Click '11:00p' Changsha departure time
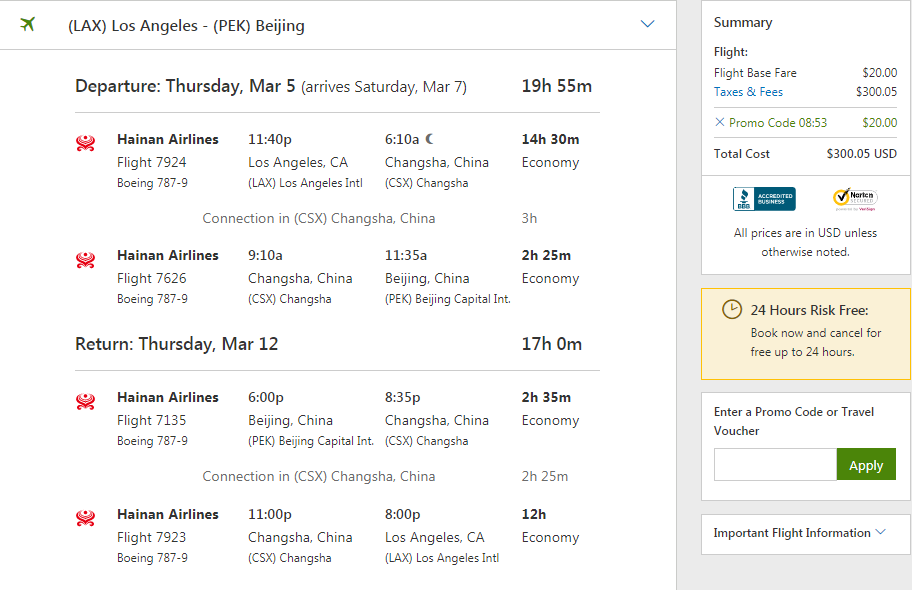 coord(270,514)
